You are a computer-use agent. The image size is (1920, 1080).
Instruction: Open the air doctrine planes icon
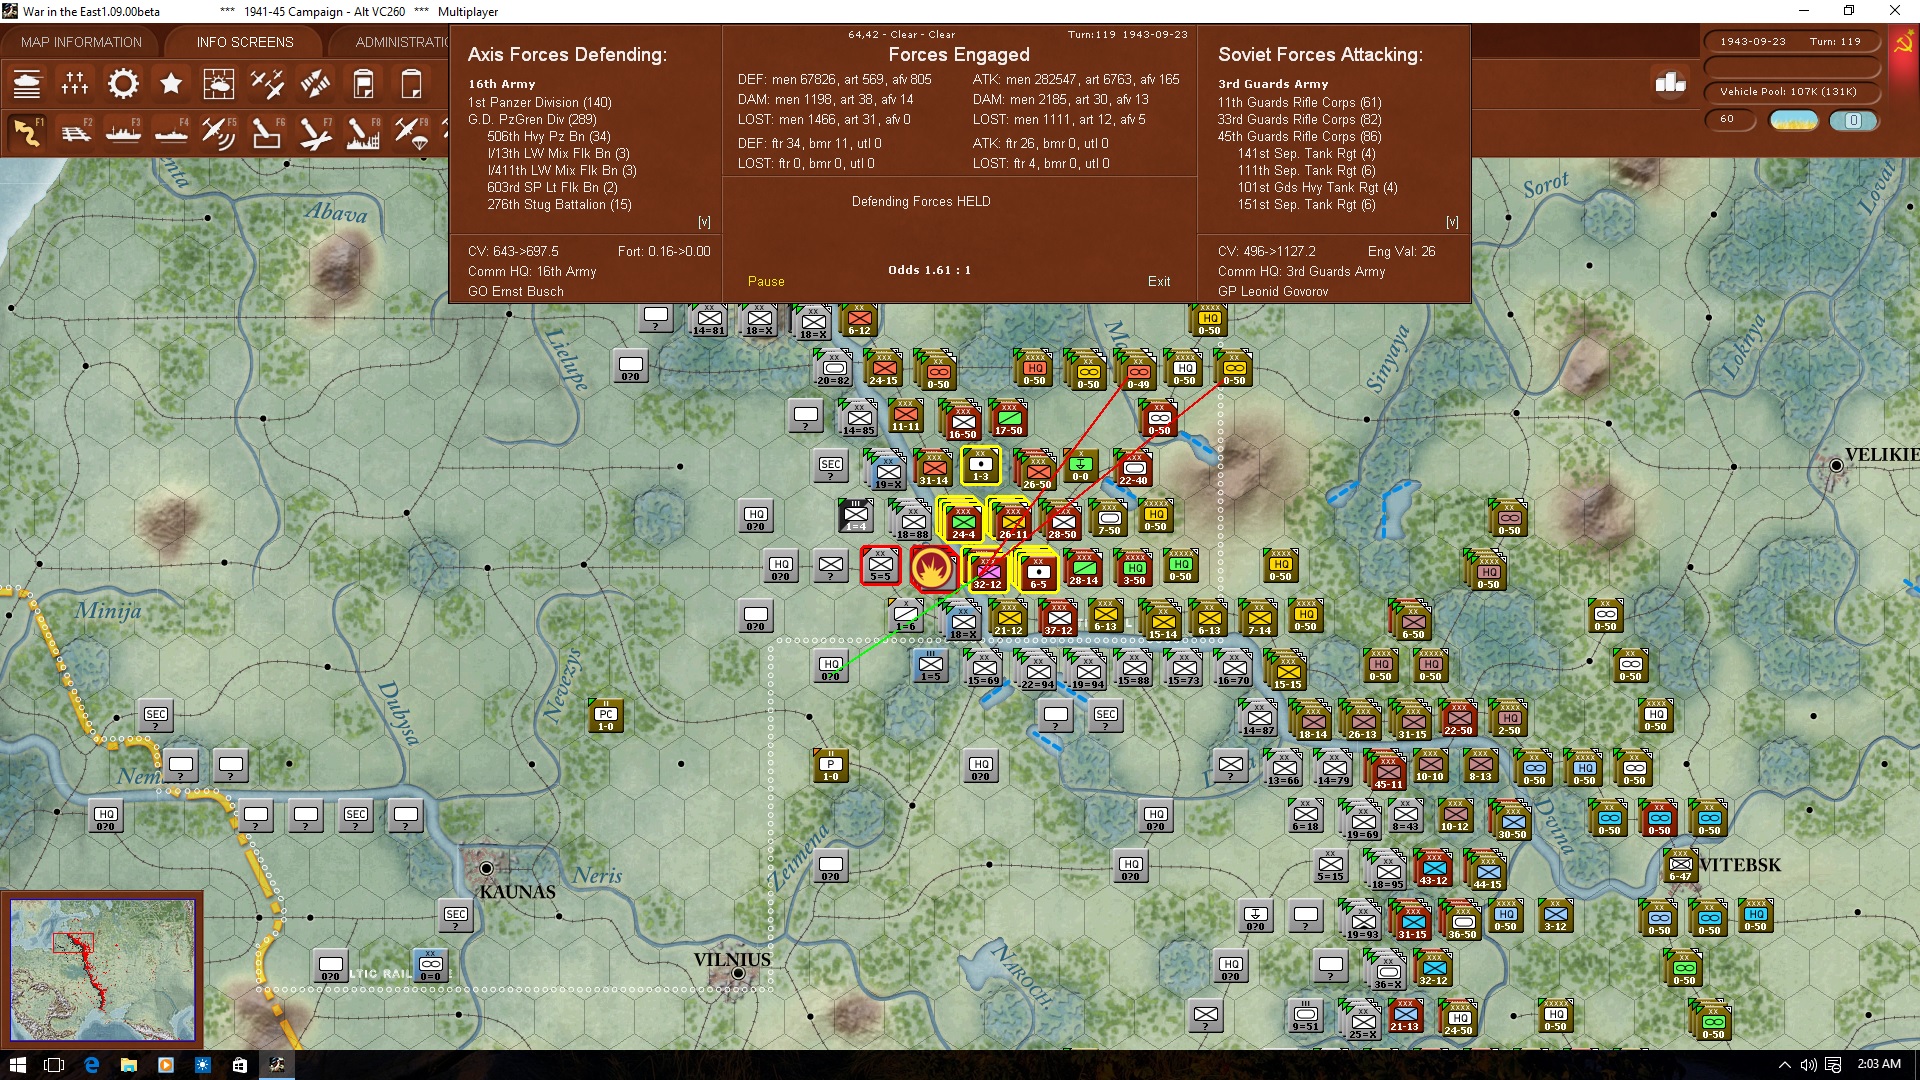pyautogui.click(x=267, y=84)
